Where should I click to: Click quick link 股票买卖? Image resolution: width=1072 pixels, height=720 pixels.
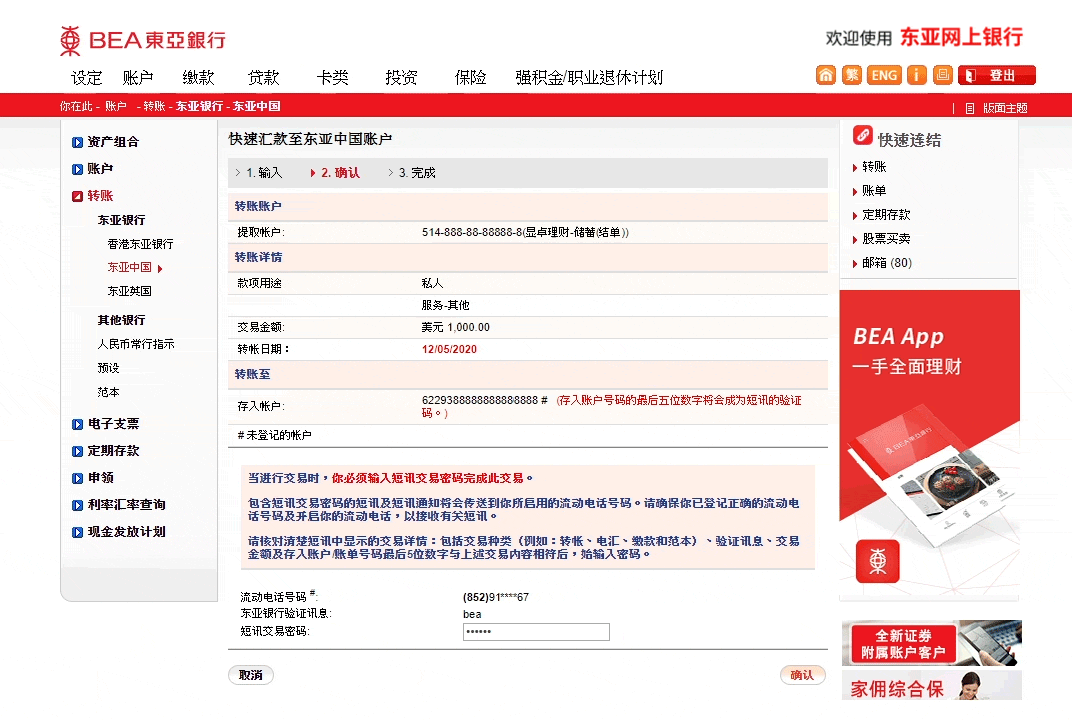[x=886, y=239]
